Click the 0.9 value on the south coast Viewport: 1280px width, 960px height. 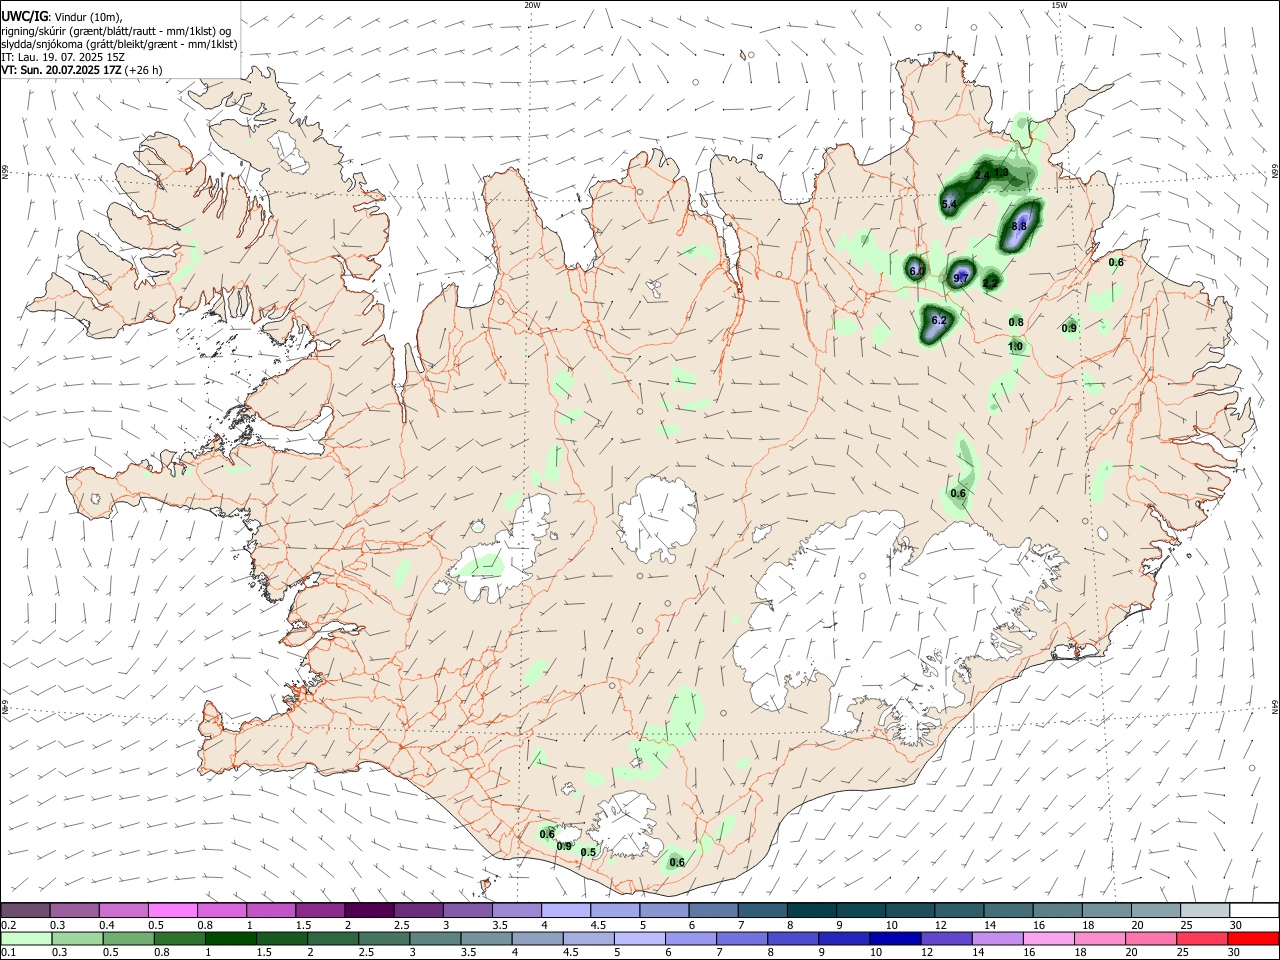point(564,847)
